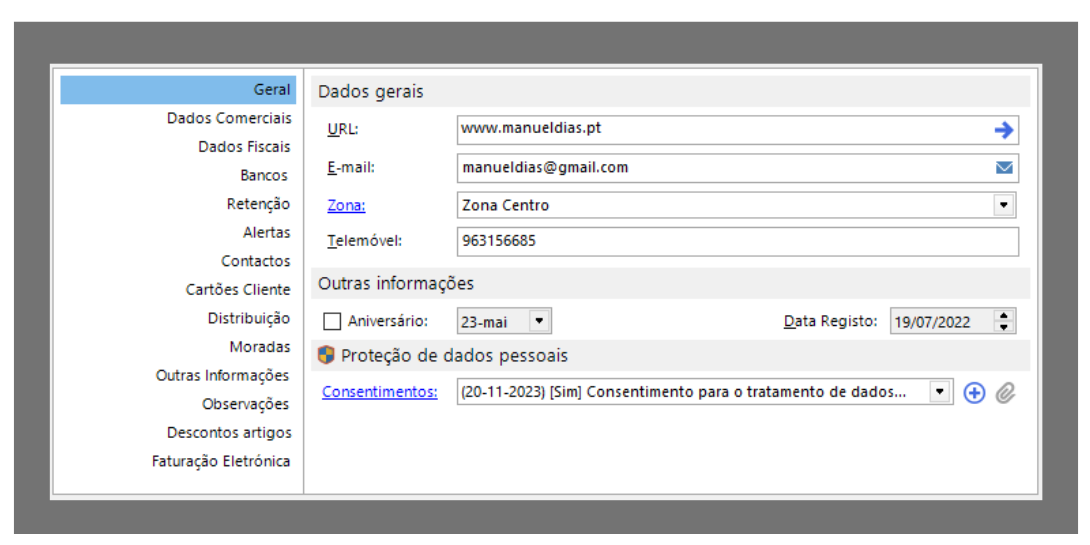Increase the Data Registo with up arrow
The image size is (1090, 545).
[x=1004, y=316]
